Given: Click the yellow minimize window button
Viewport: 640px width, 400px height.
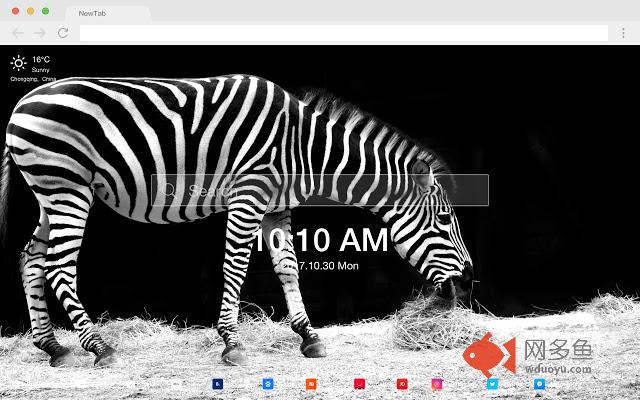Looking at the screenshot, I should (x=31, y=11).
